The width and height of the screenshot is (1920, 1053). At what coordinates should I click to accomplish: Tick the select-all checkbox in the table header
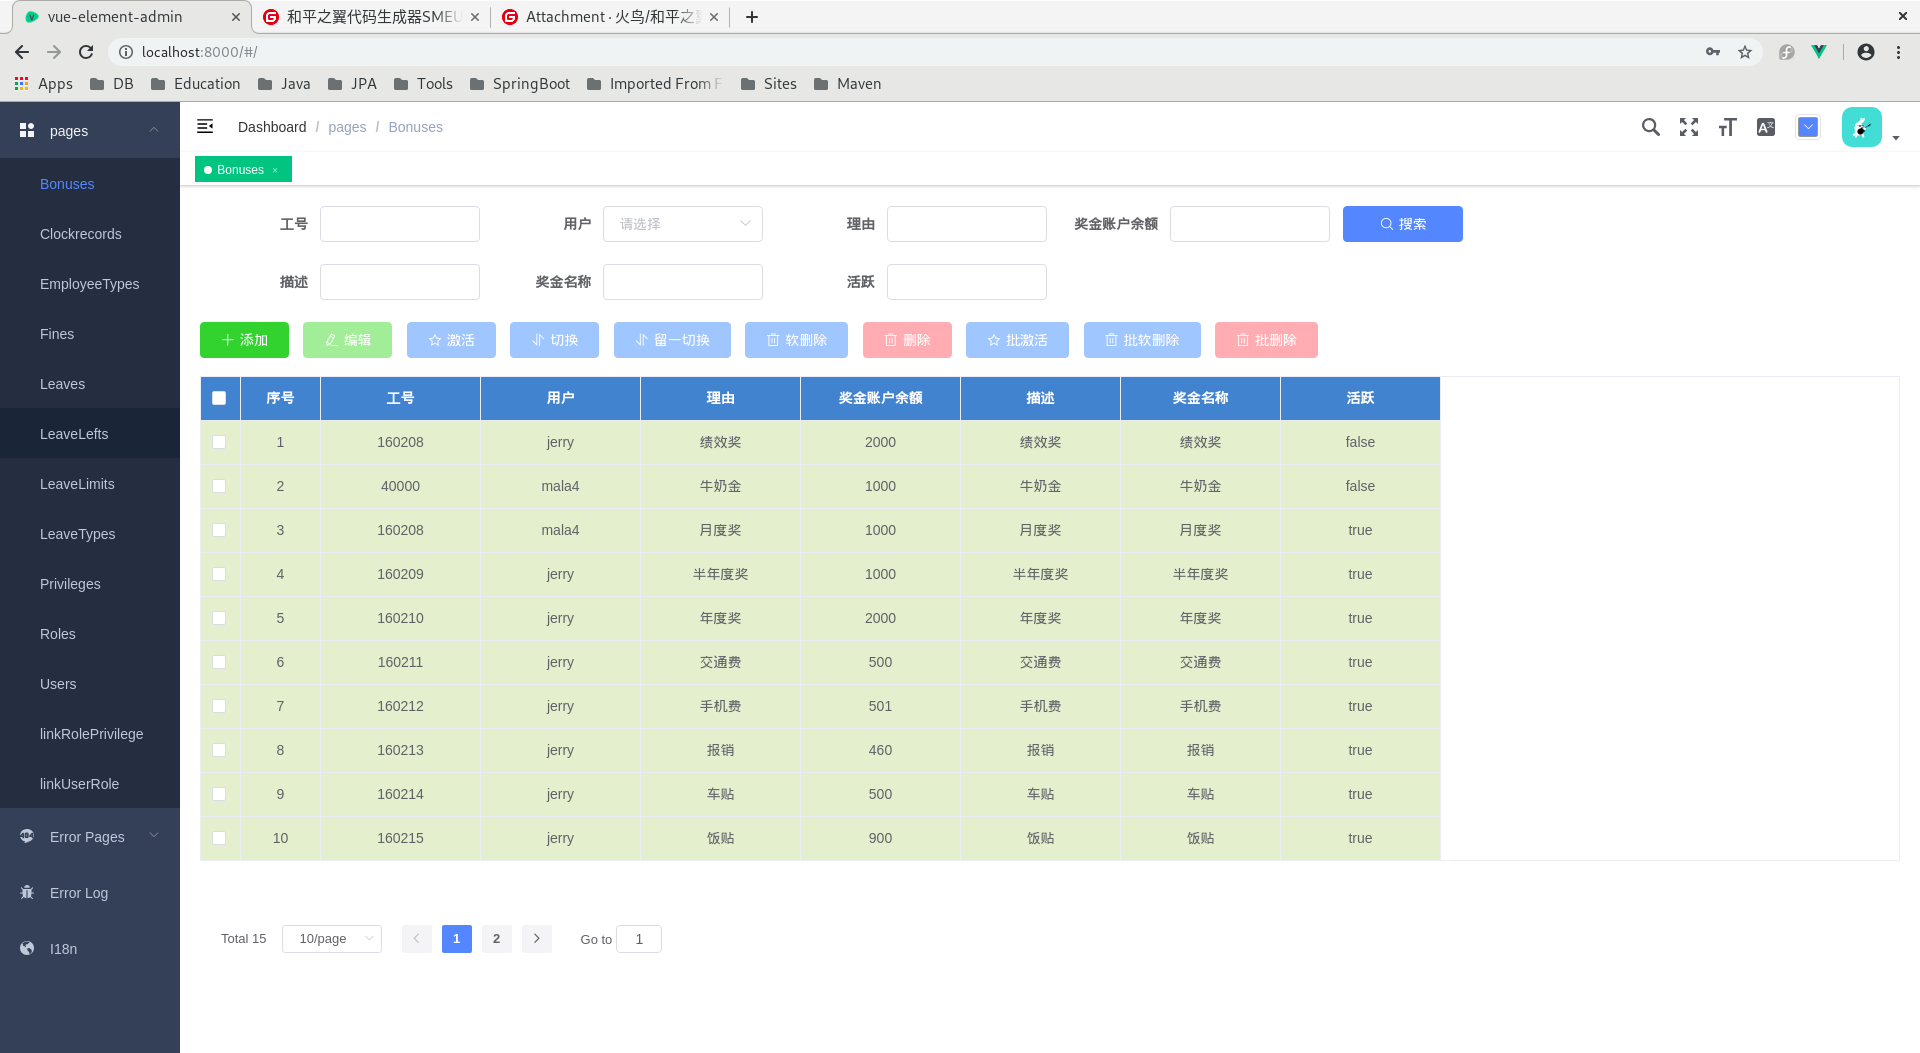coord(219,398)
